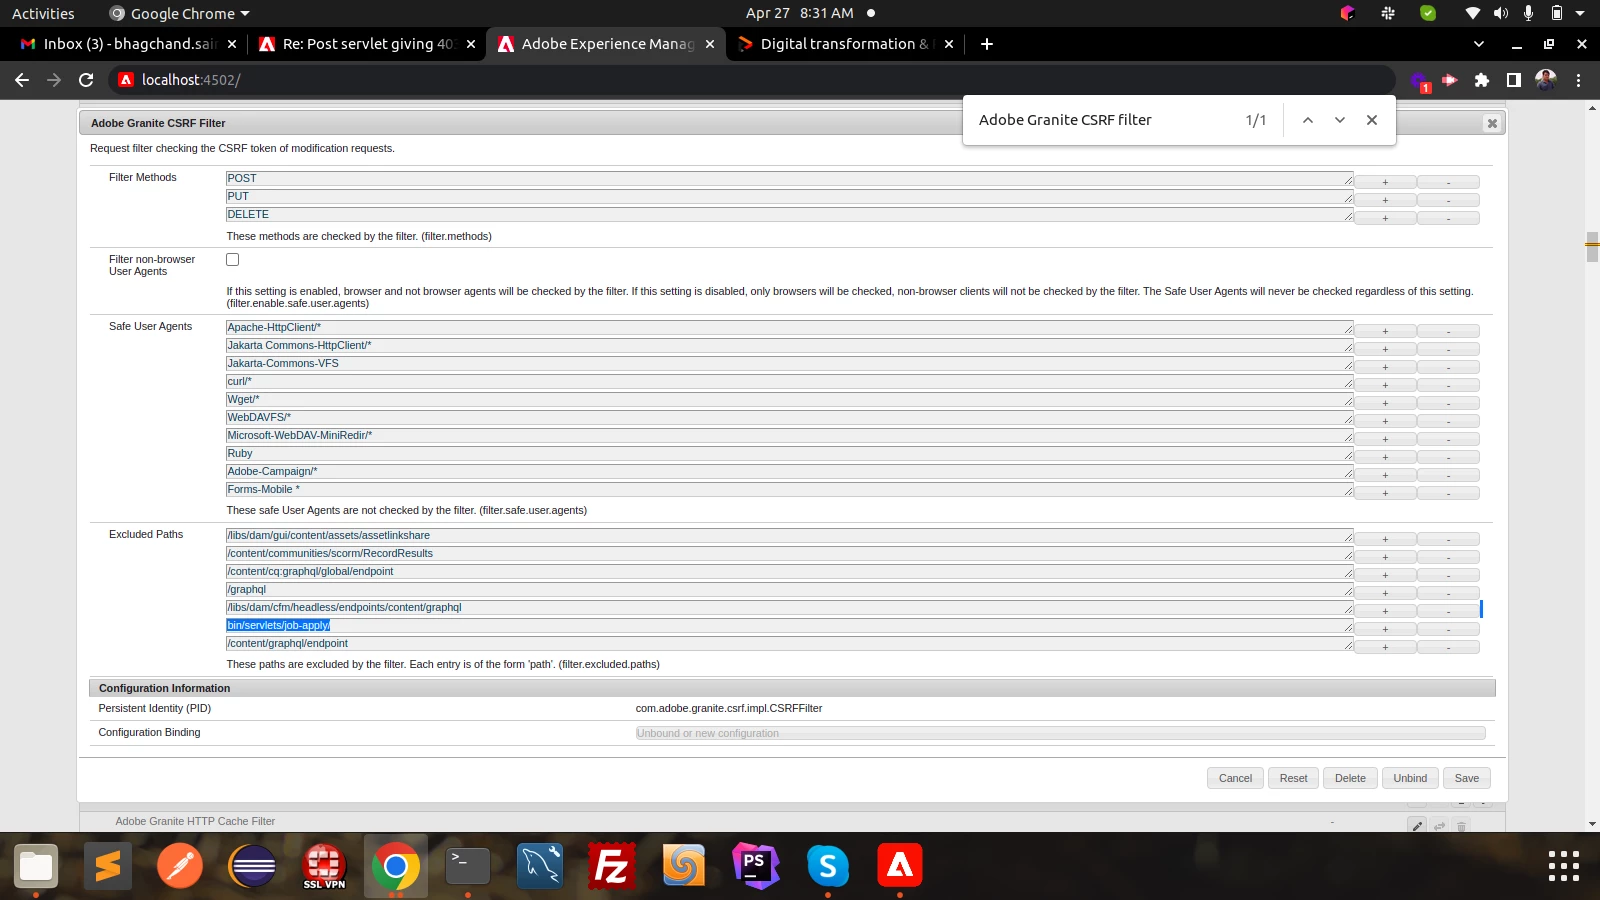Open Files from the dock
The height and width of the screenshot is (900, 1600).
(x=36, y=866)
